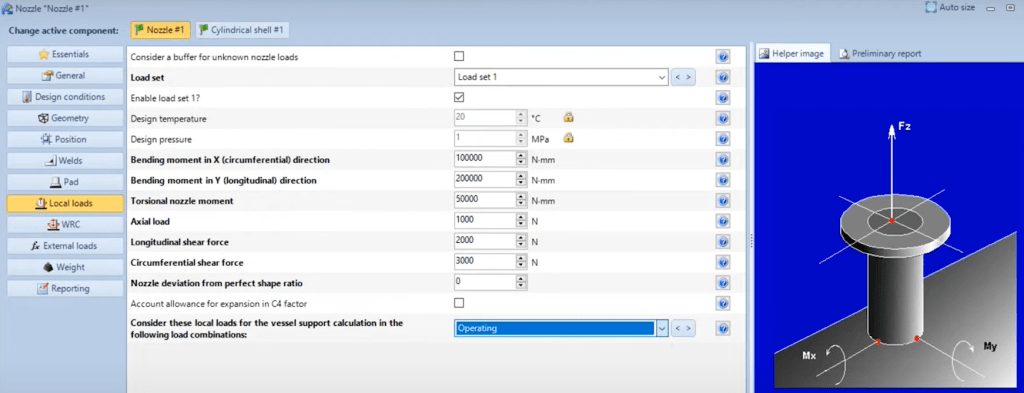Open the Reporting section
Screen dimensions: 1024x393
pyautogui.click(x=65, y=289)
